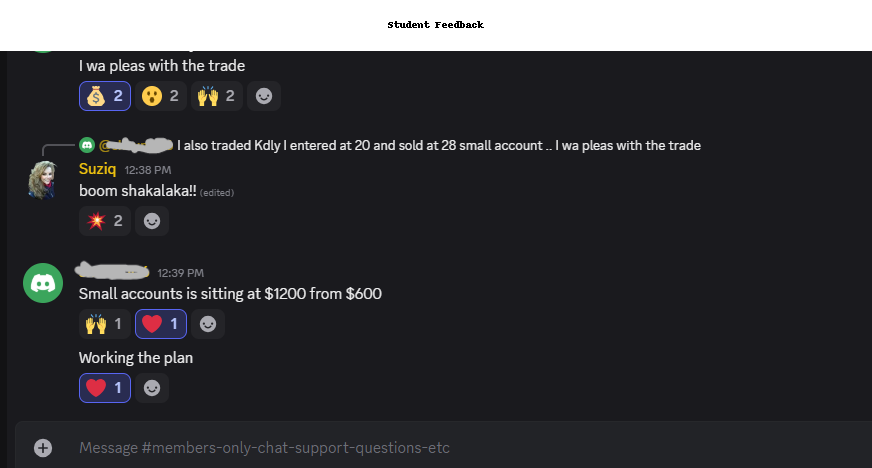Toggle raised hands reaction with count 2
872x468 pixels.
[x=217, y=96]
